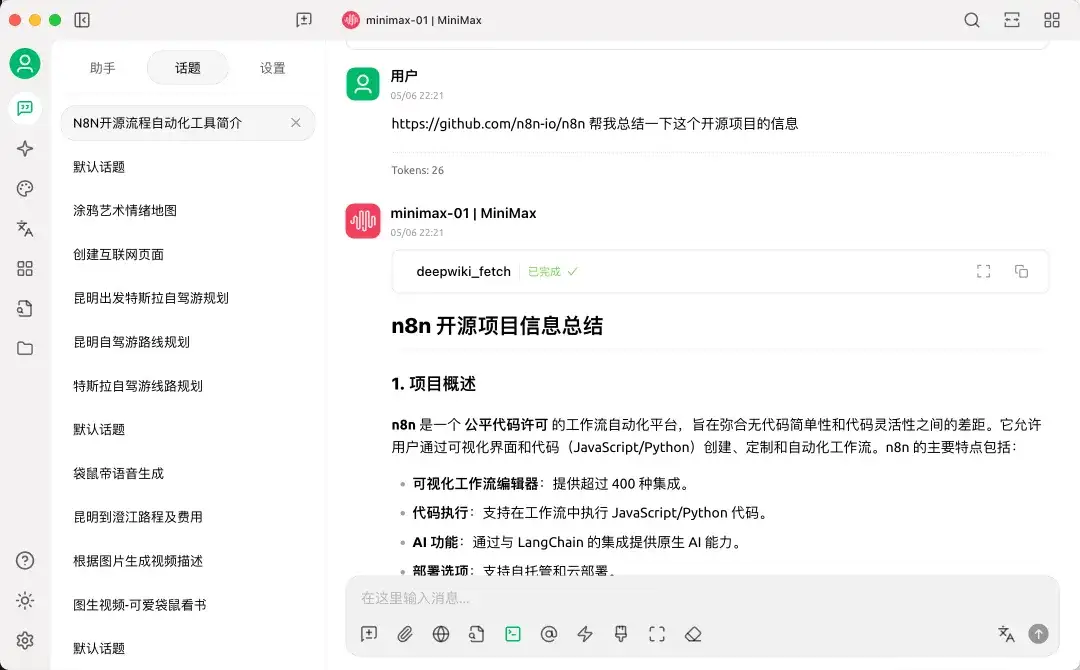Toggle web search globe icon
This screenshot has width=1080, height=670.
point(441,634)
